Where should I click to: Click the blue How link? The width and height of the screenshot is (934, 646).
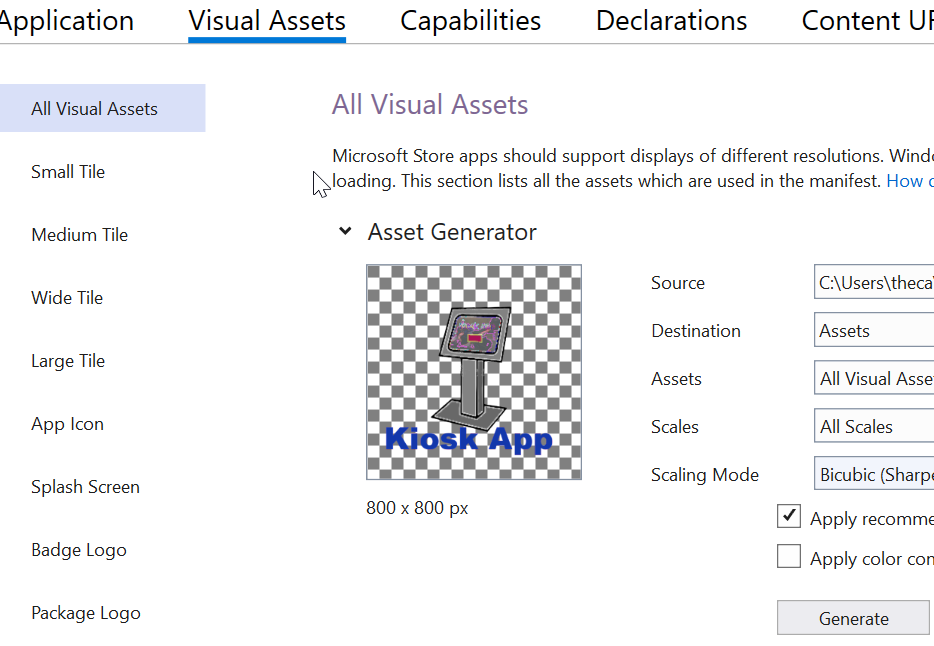point(908,181)
